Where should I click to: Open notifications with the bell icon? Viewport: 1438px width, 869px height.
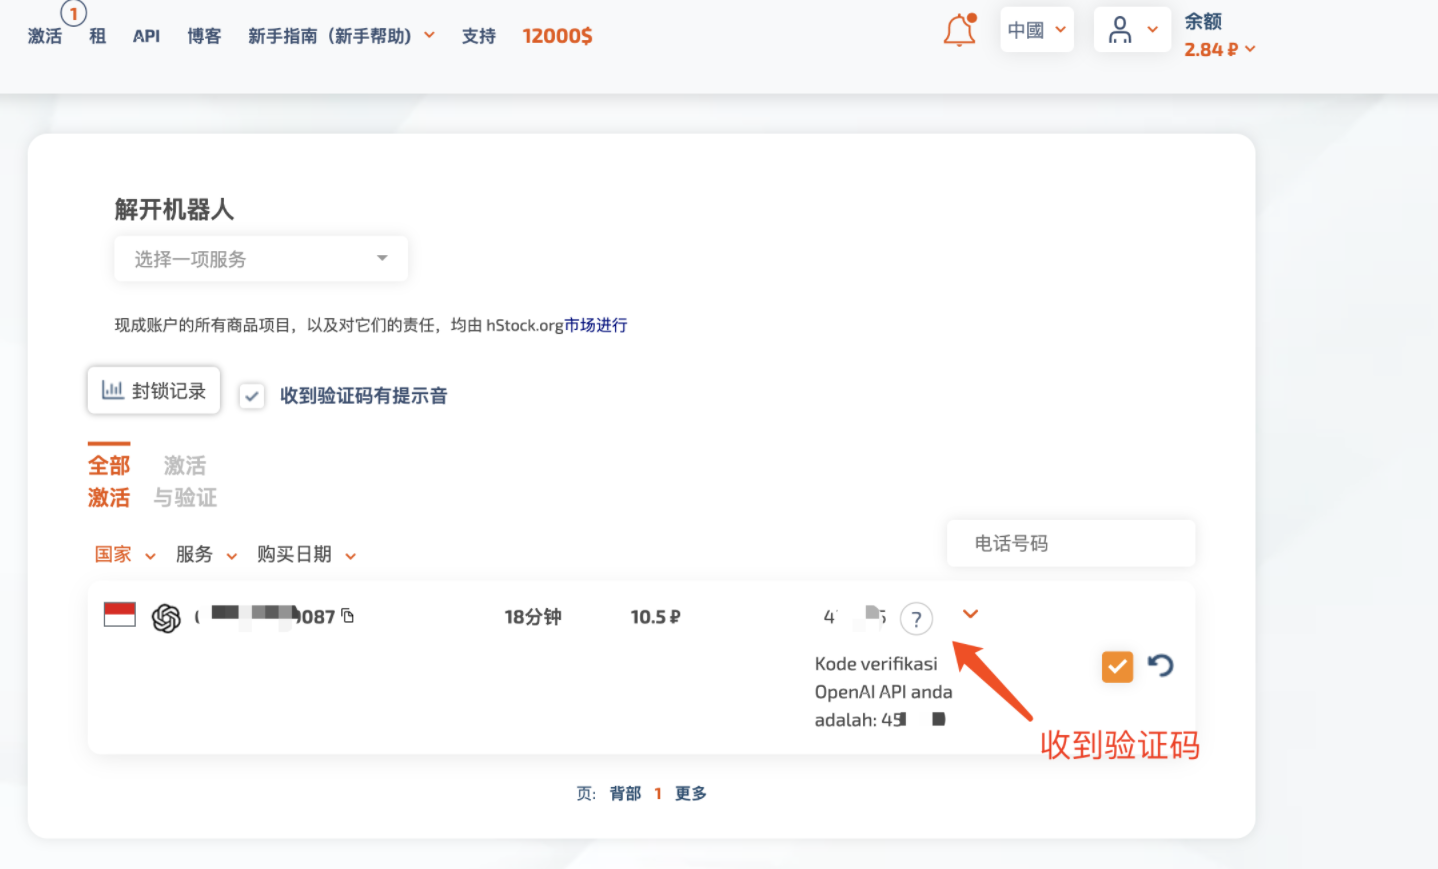click(x=958, y=30)
